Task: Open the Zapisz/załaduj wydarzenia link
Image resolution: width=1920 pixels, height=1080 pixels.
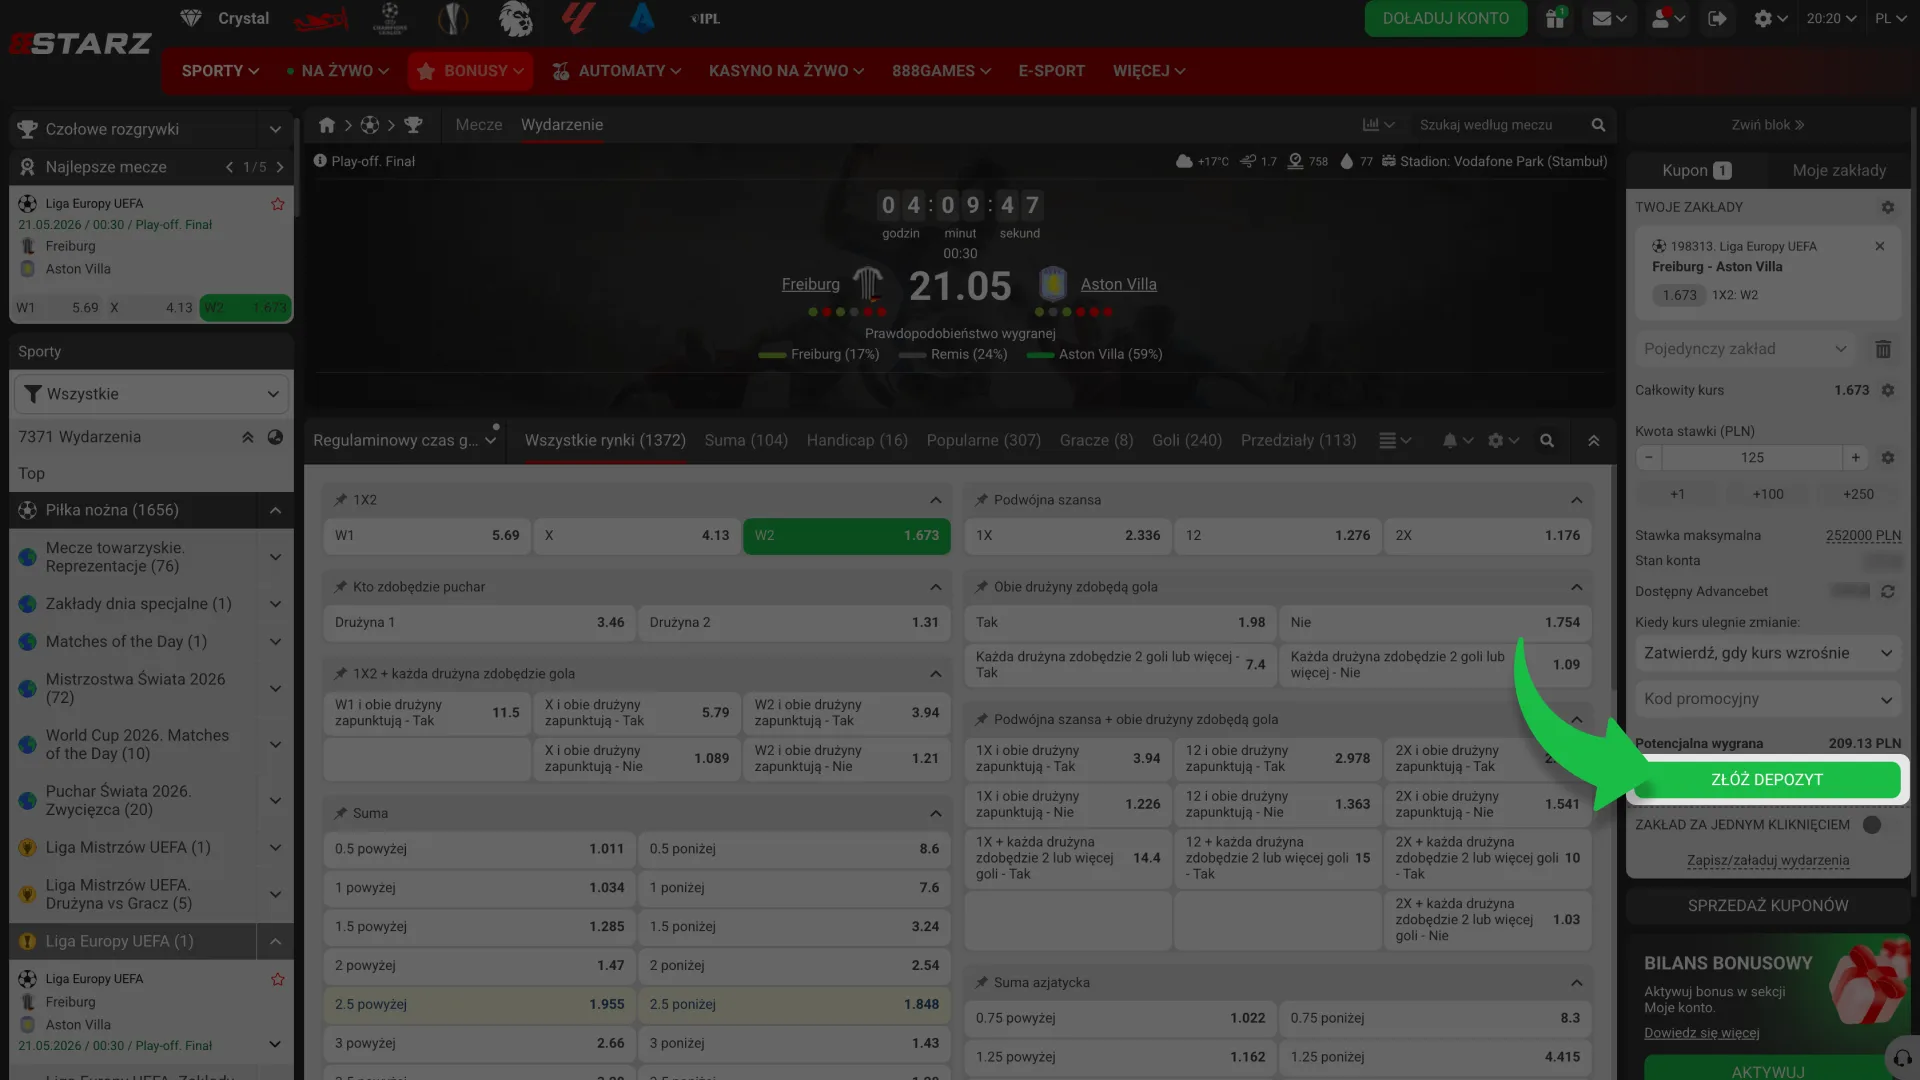Action: (1768, 861)
